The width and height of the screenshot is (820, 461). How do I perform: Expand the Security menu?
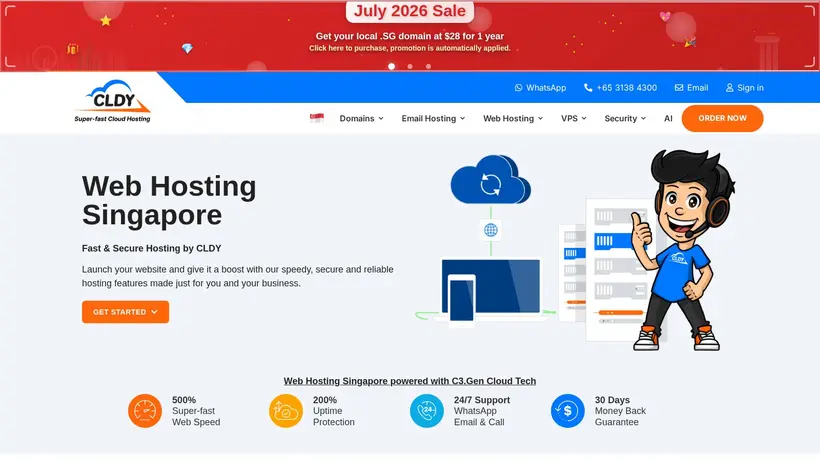point(625,119)
